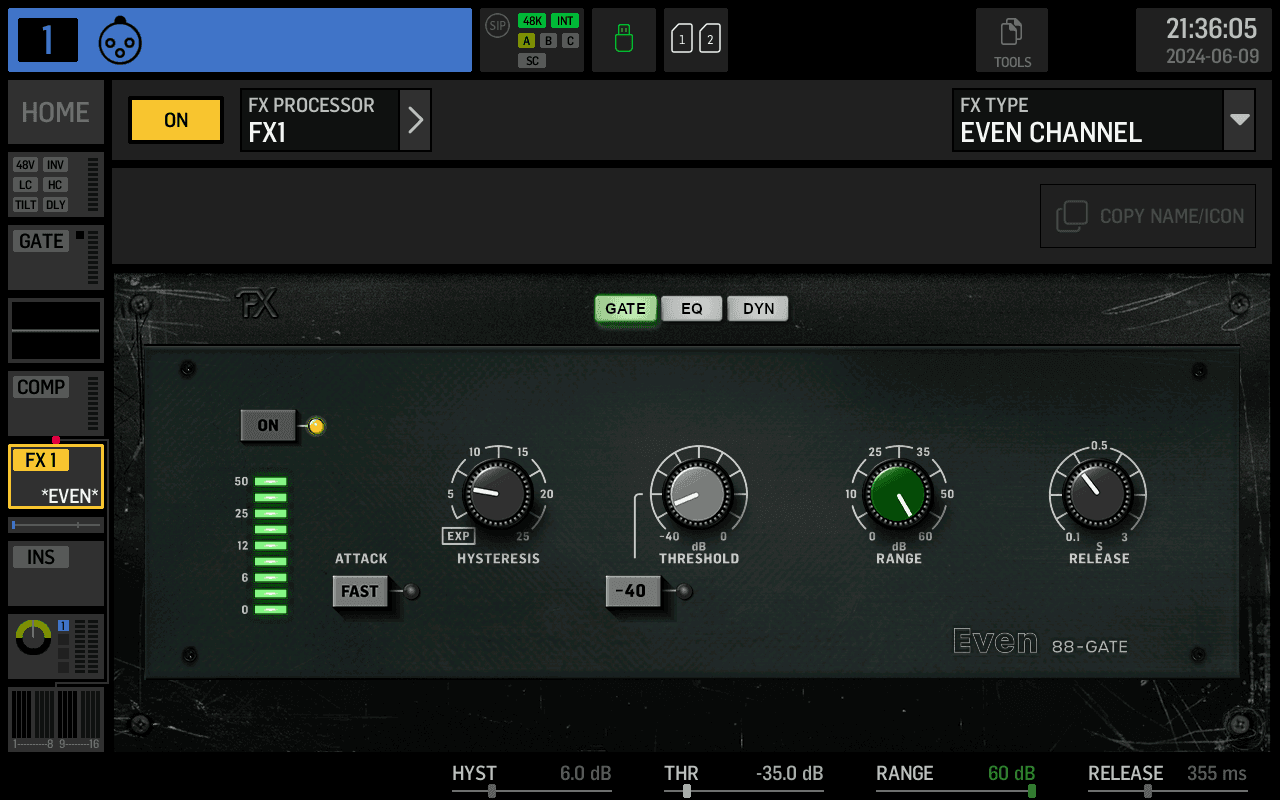The width and height of the screenshot is (1280, 800).
Task: Open the input preamp settings tile
Action: 56,184
